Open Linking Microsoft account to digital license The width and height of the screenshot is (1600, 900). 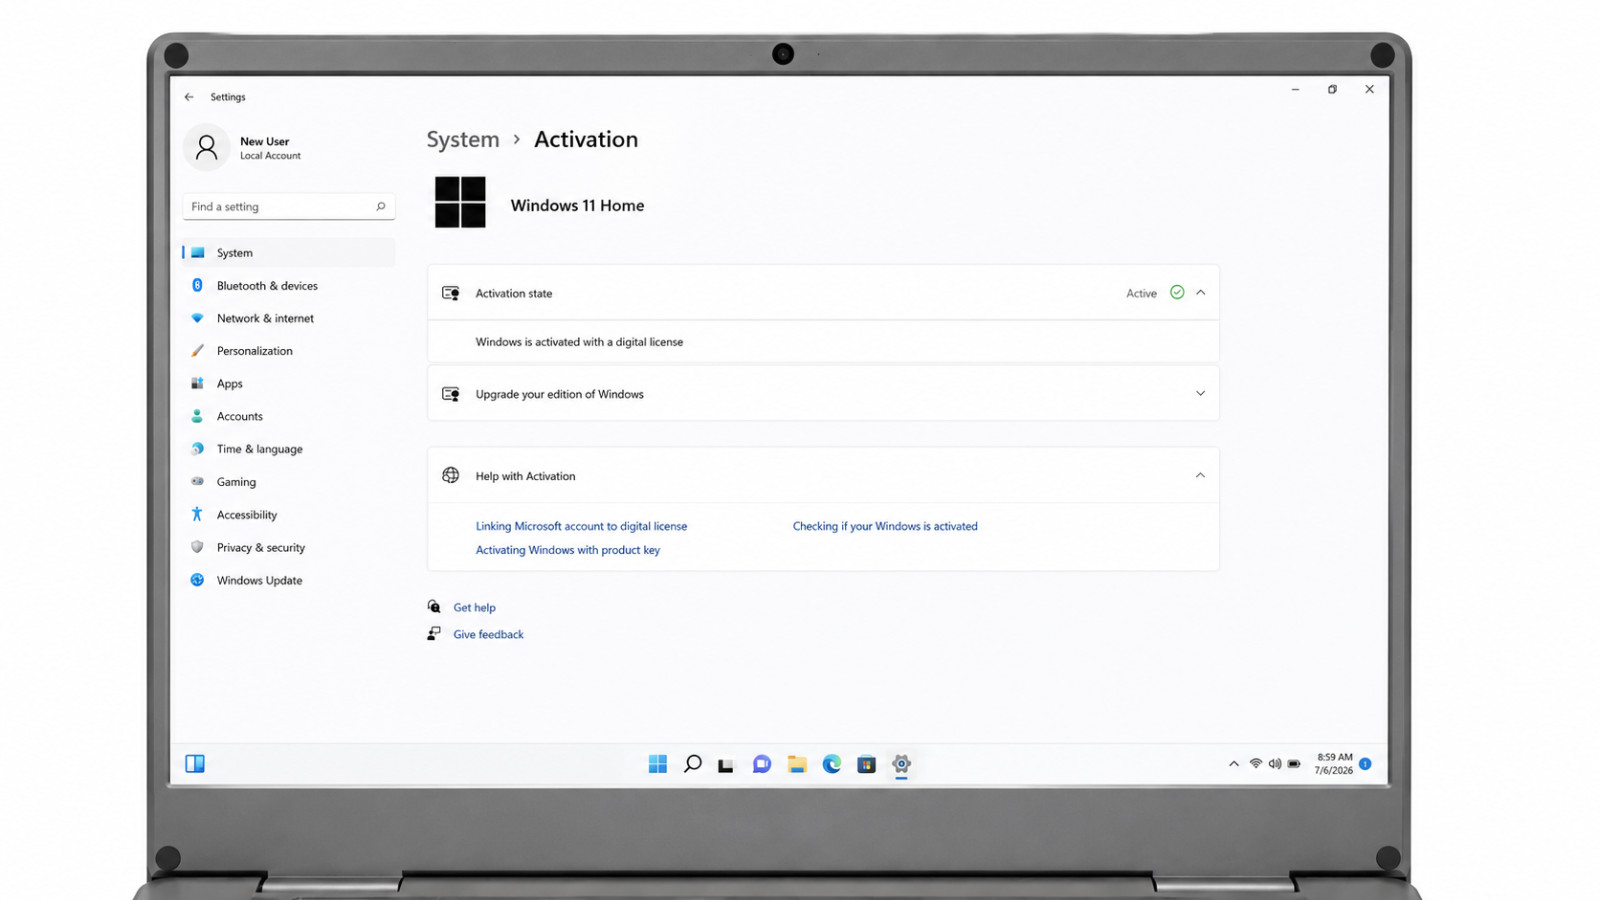tap(581, 526)
